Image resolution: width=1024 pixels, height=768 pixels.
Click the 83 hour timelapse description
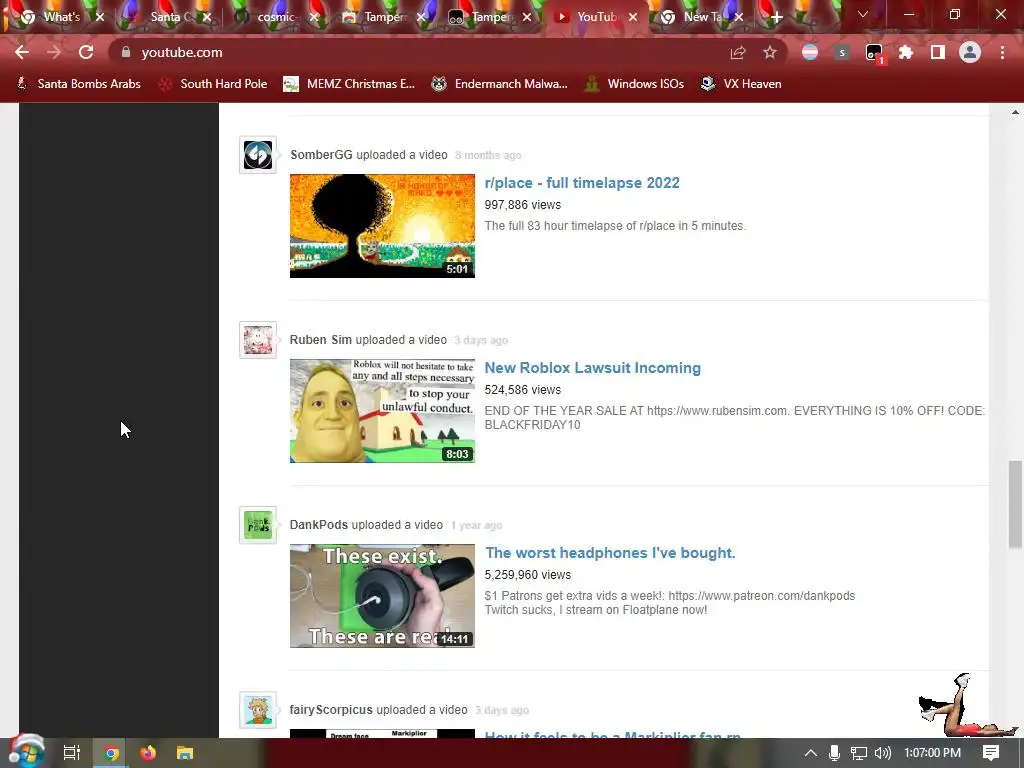615,225
